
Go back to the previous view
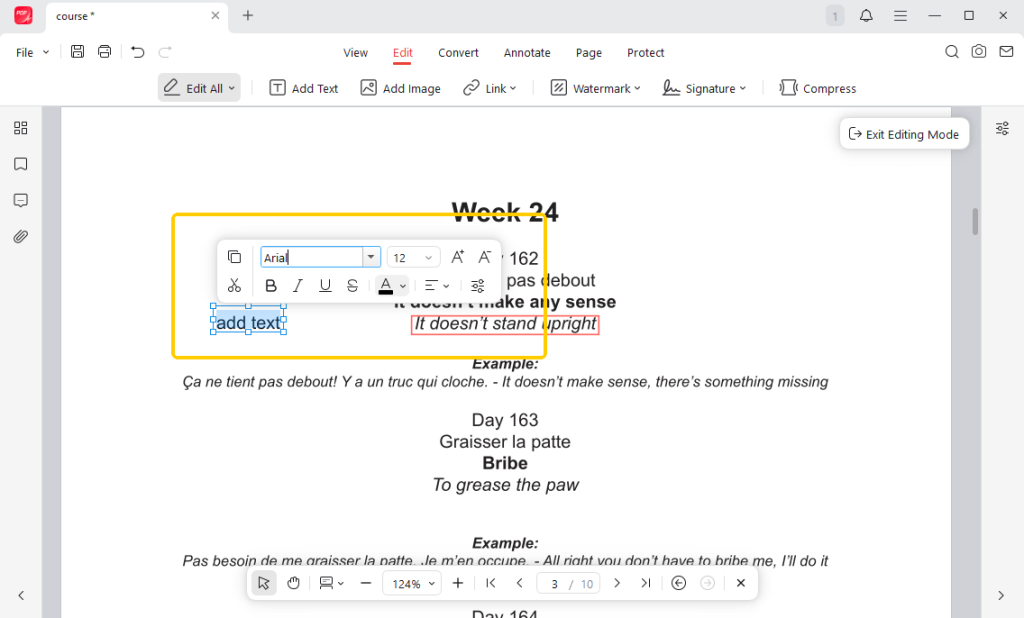[679, 583]
